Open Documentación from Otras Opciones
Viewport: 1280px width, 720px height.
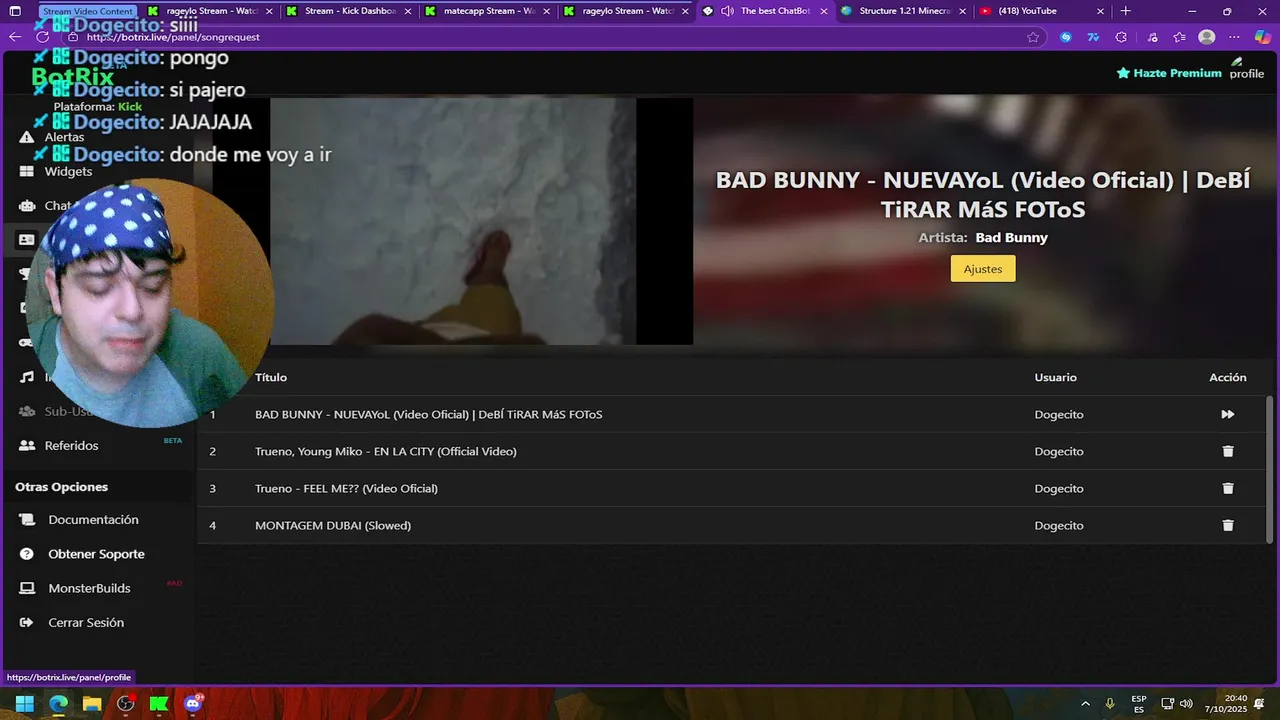93,520
